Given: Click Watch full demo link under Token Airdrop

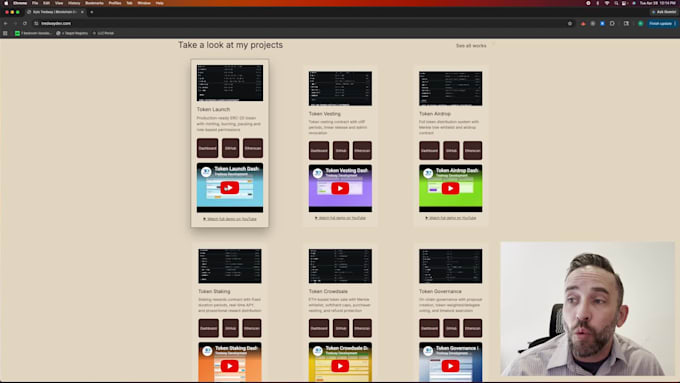Looking at the screenshot, I should pos(451,218).
